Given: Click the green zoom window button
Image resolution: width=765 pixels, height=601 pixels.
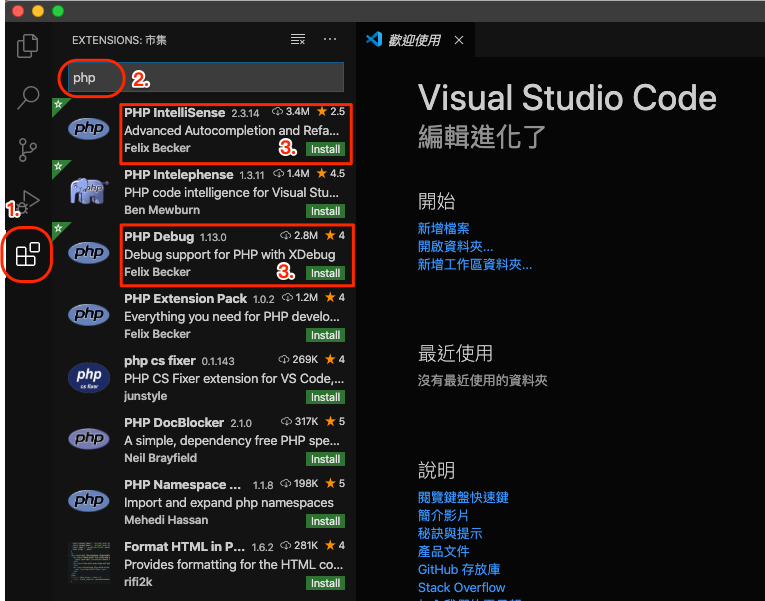Looking at the screenshot, I should [x=58, y=11].
